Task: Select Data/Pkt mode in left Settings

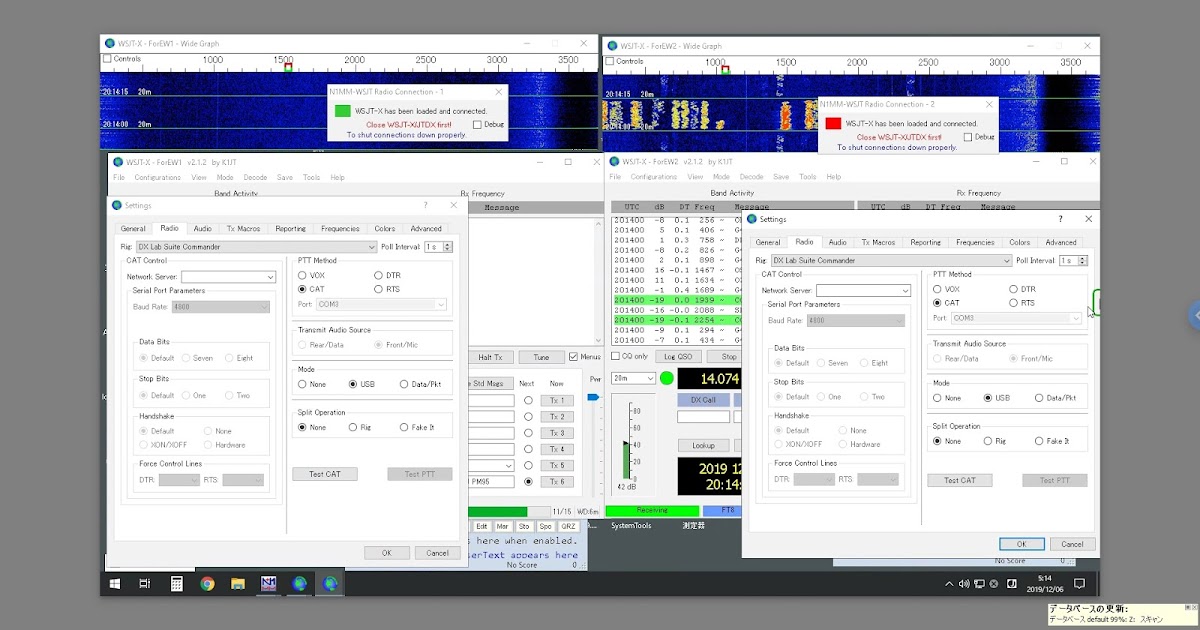Action: pos(404,384)
